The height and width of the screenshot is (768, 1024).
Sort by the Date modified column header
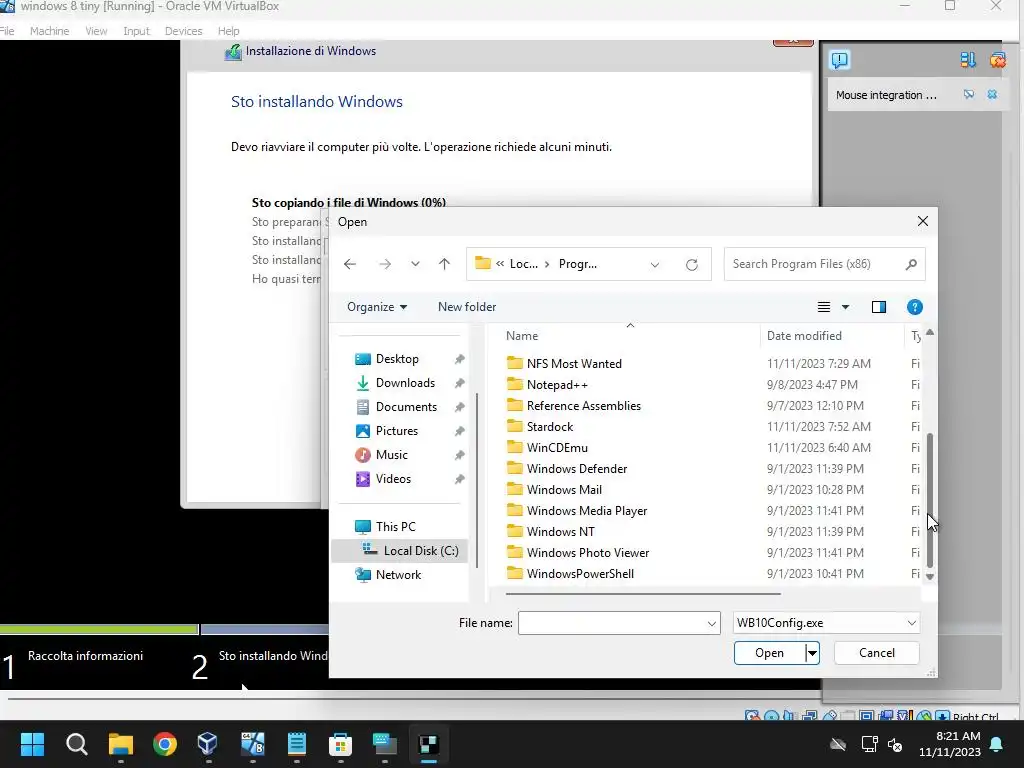(x=804, y=336)
